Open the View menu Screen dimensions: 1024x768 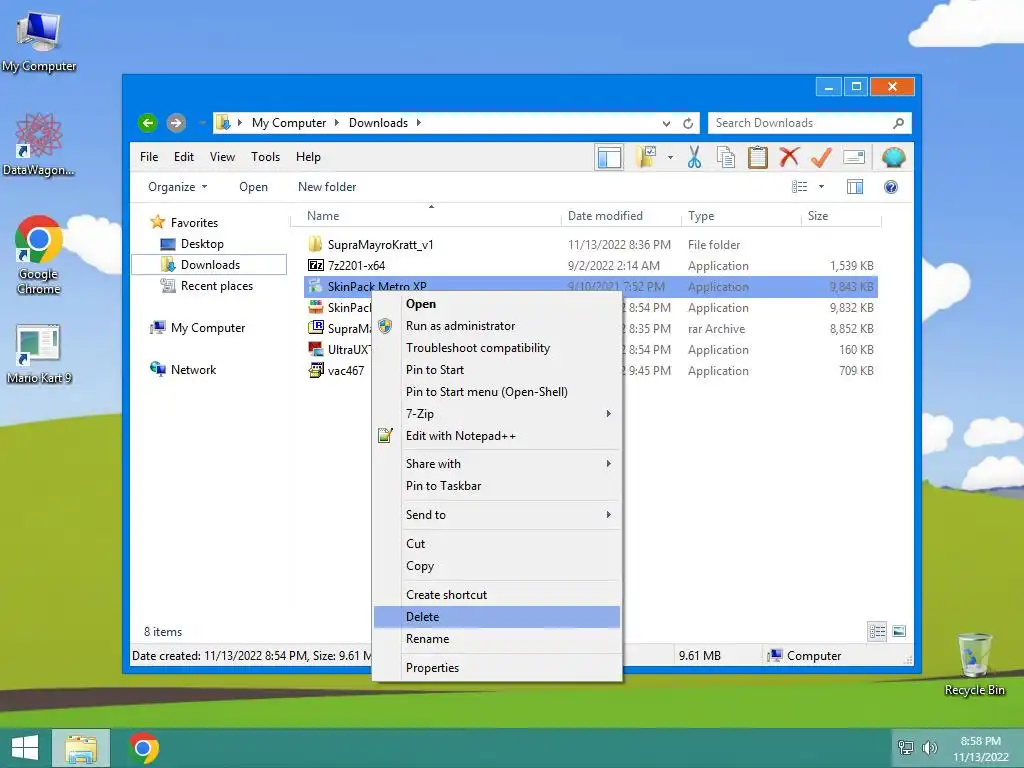coord(222,157)
